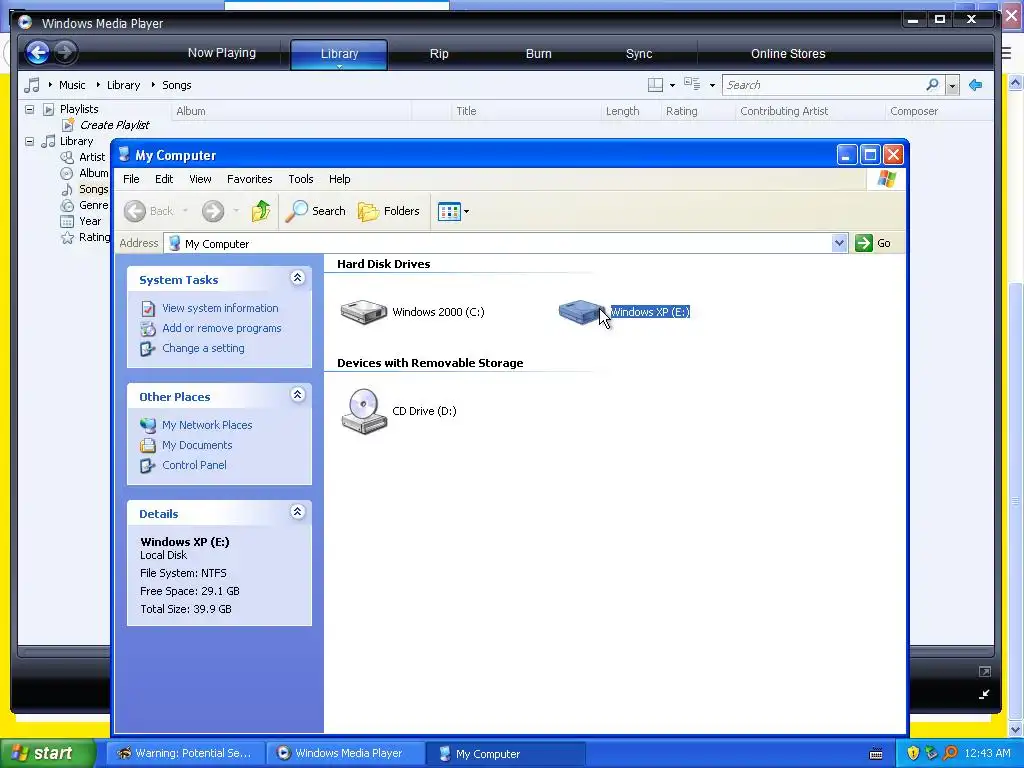This screenshot has height=768, width=1024.
Task: Click the Windows flag logo in My Computer
Action: pyautogui.click(x=886, y=179)
